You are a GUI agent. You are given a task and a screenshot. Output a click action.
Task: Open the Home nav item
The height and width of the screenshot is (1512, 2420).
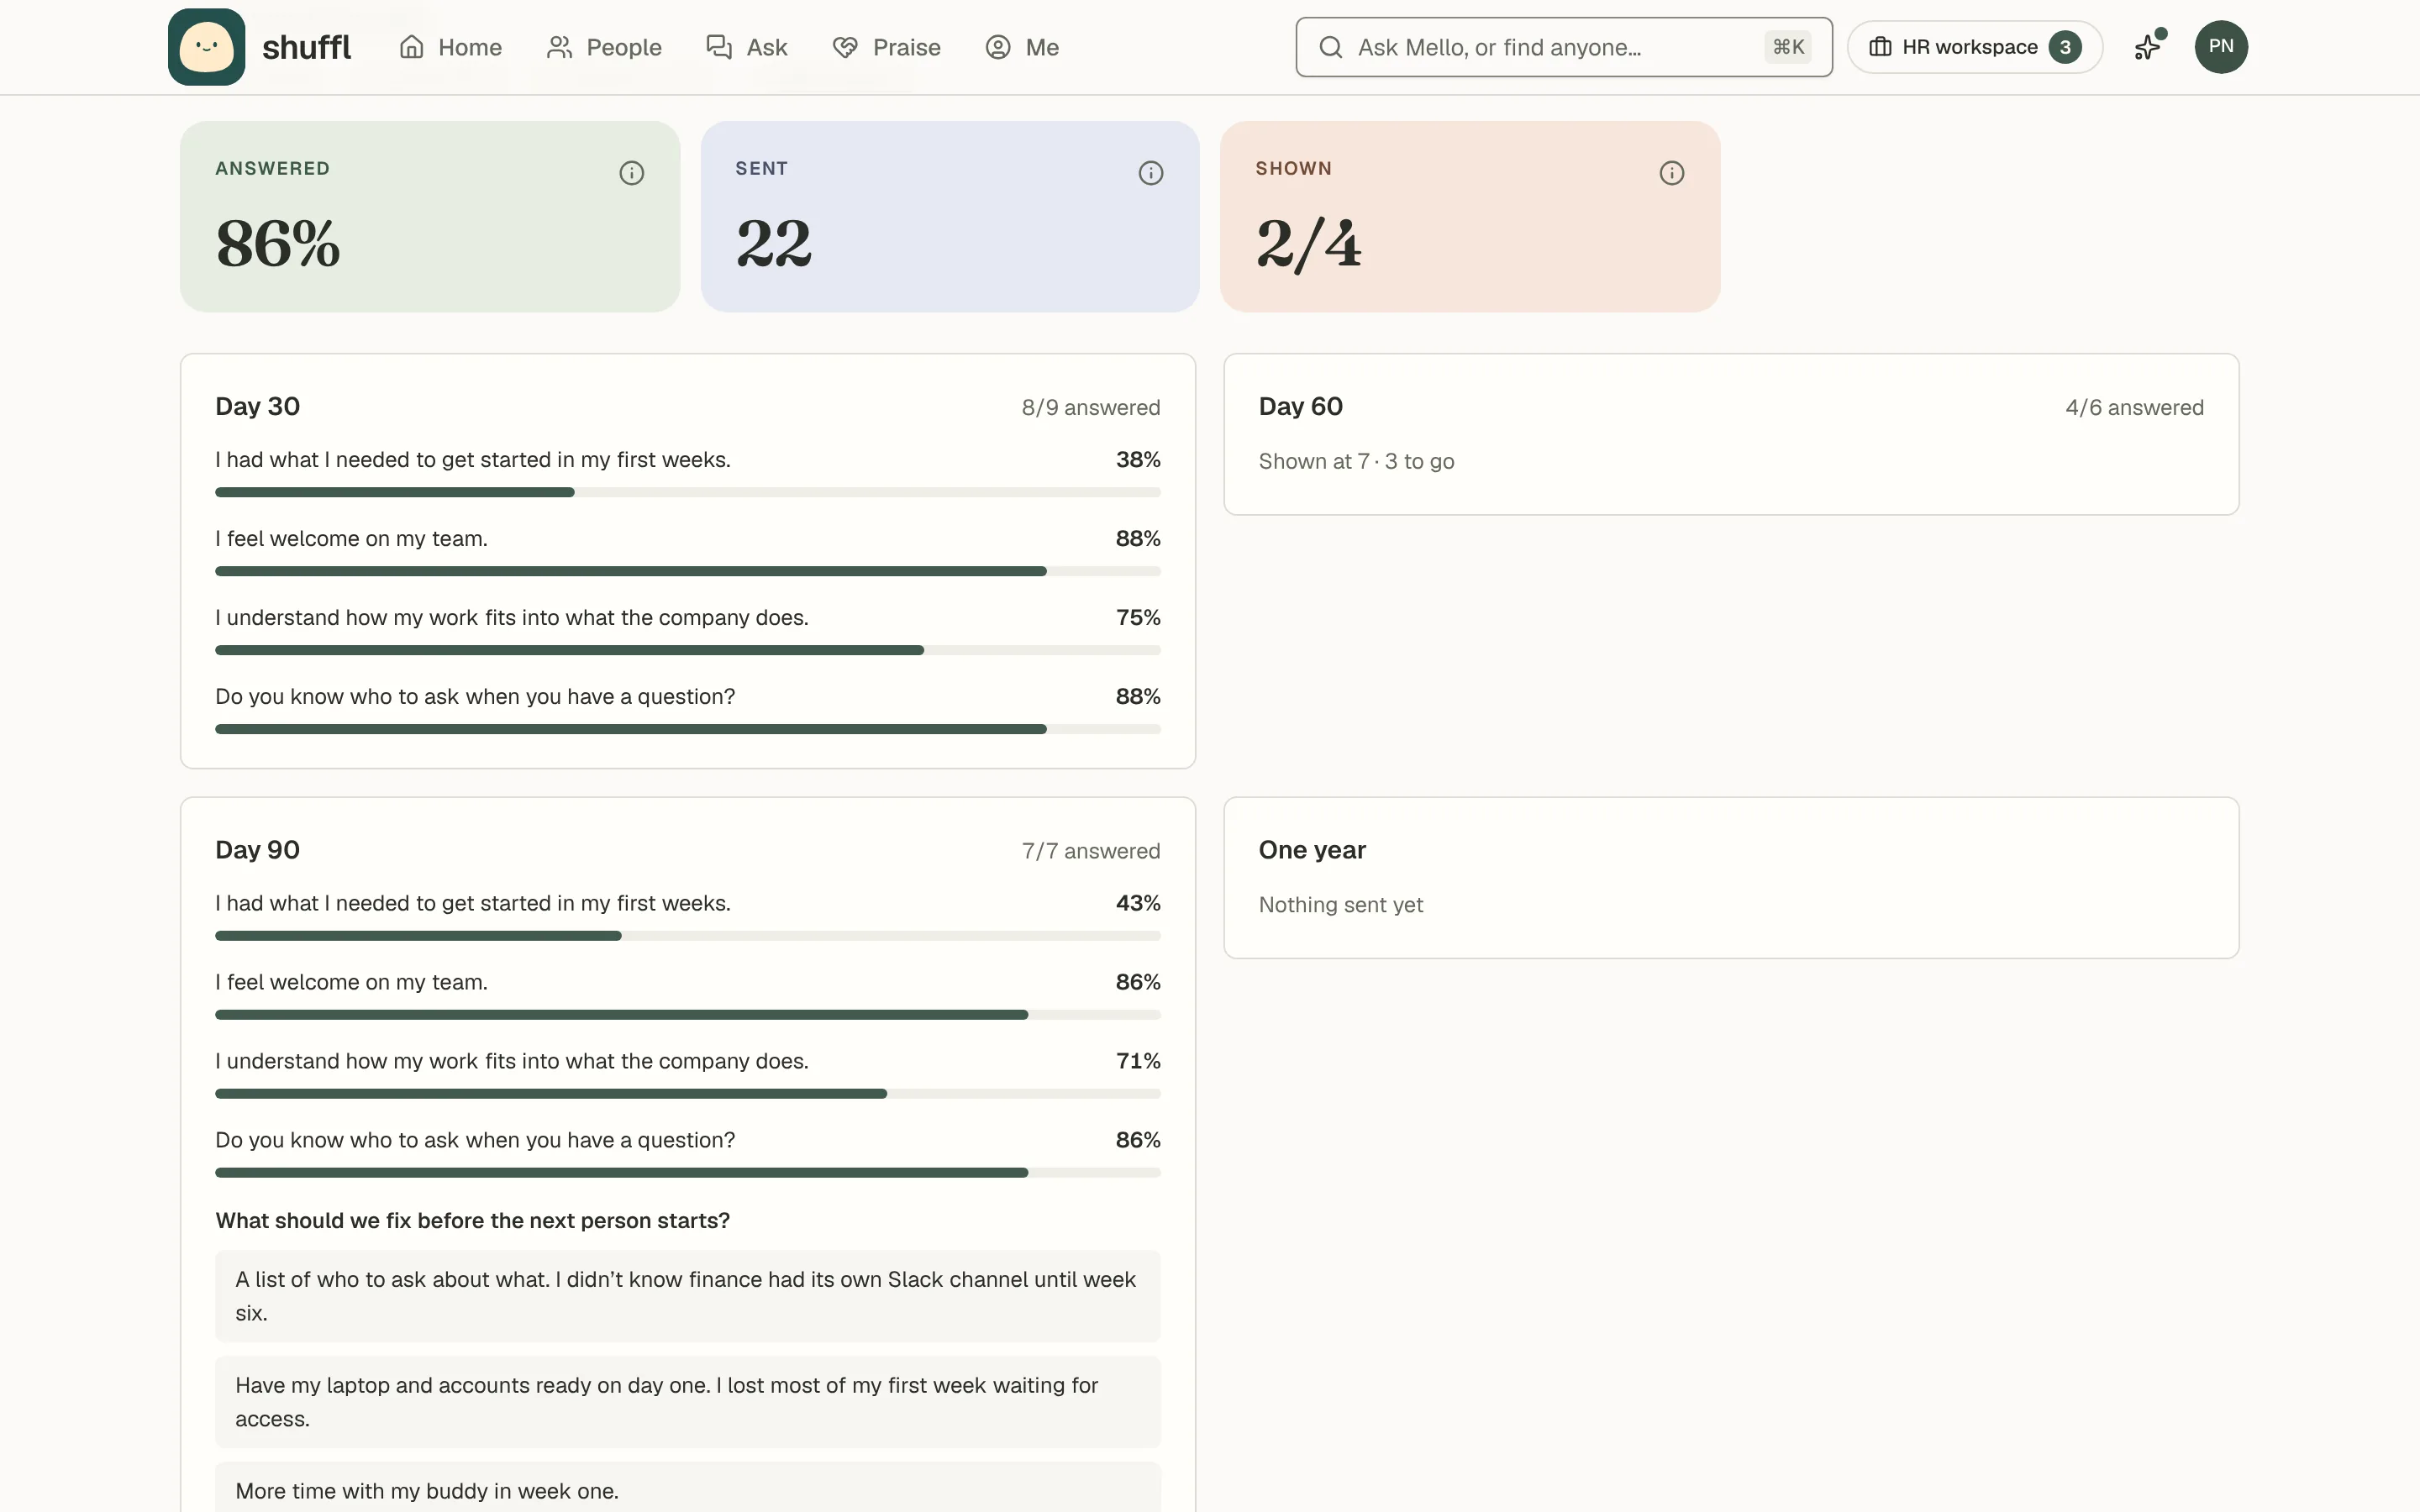450,47
